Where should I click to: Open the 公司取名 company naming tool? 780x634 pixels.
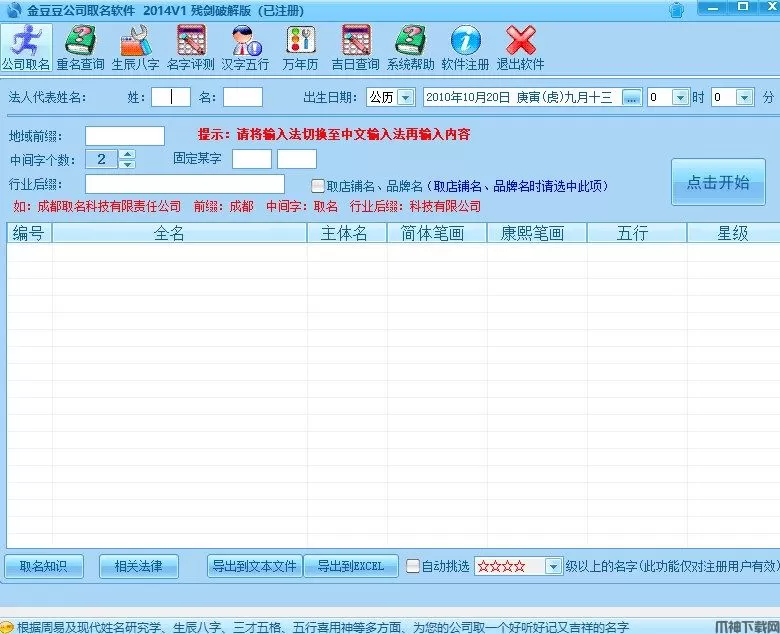click(25, 47)
